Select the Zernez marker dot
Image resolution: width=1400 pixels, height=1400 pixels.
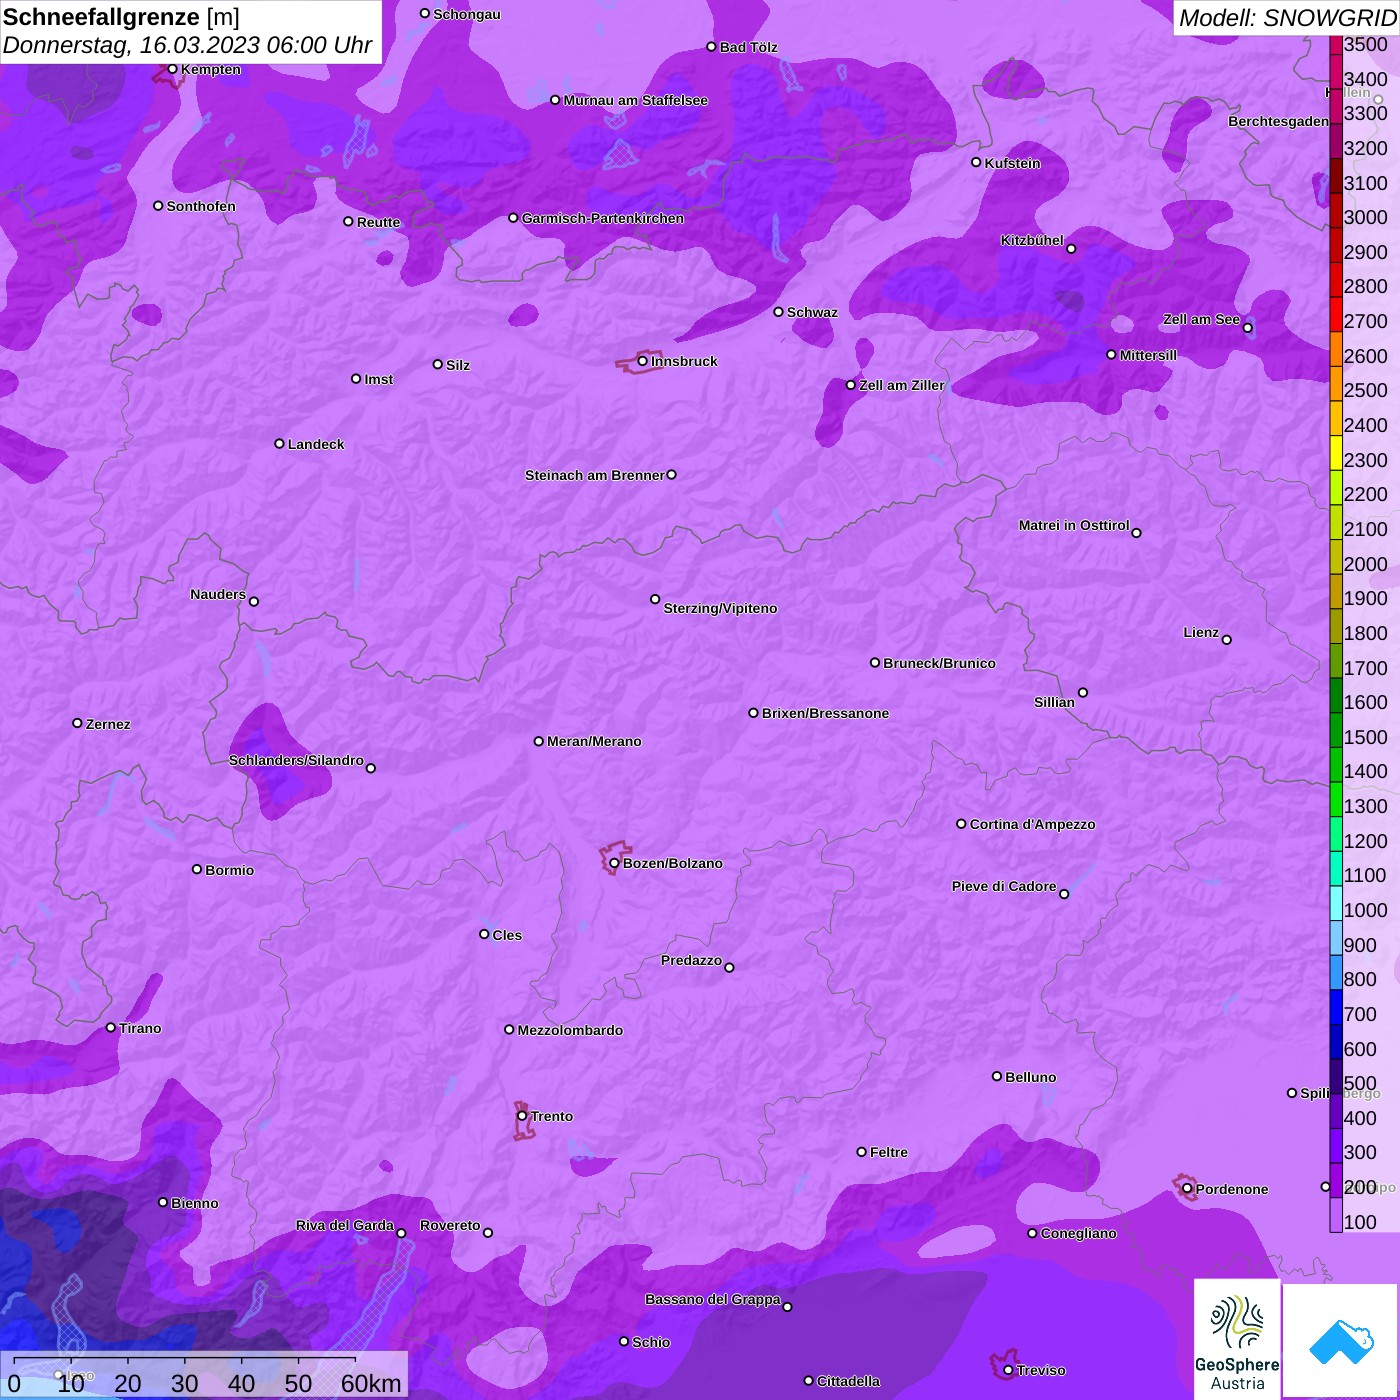[78, 723]
